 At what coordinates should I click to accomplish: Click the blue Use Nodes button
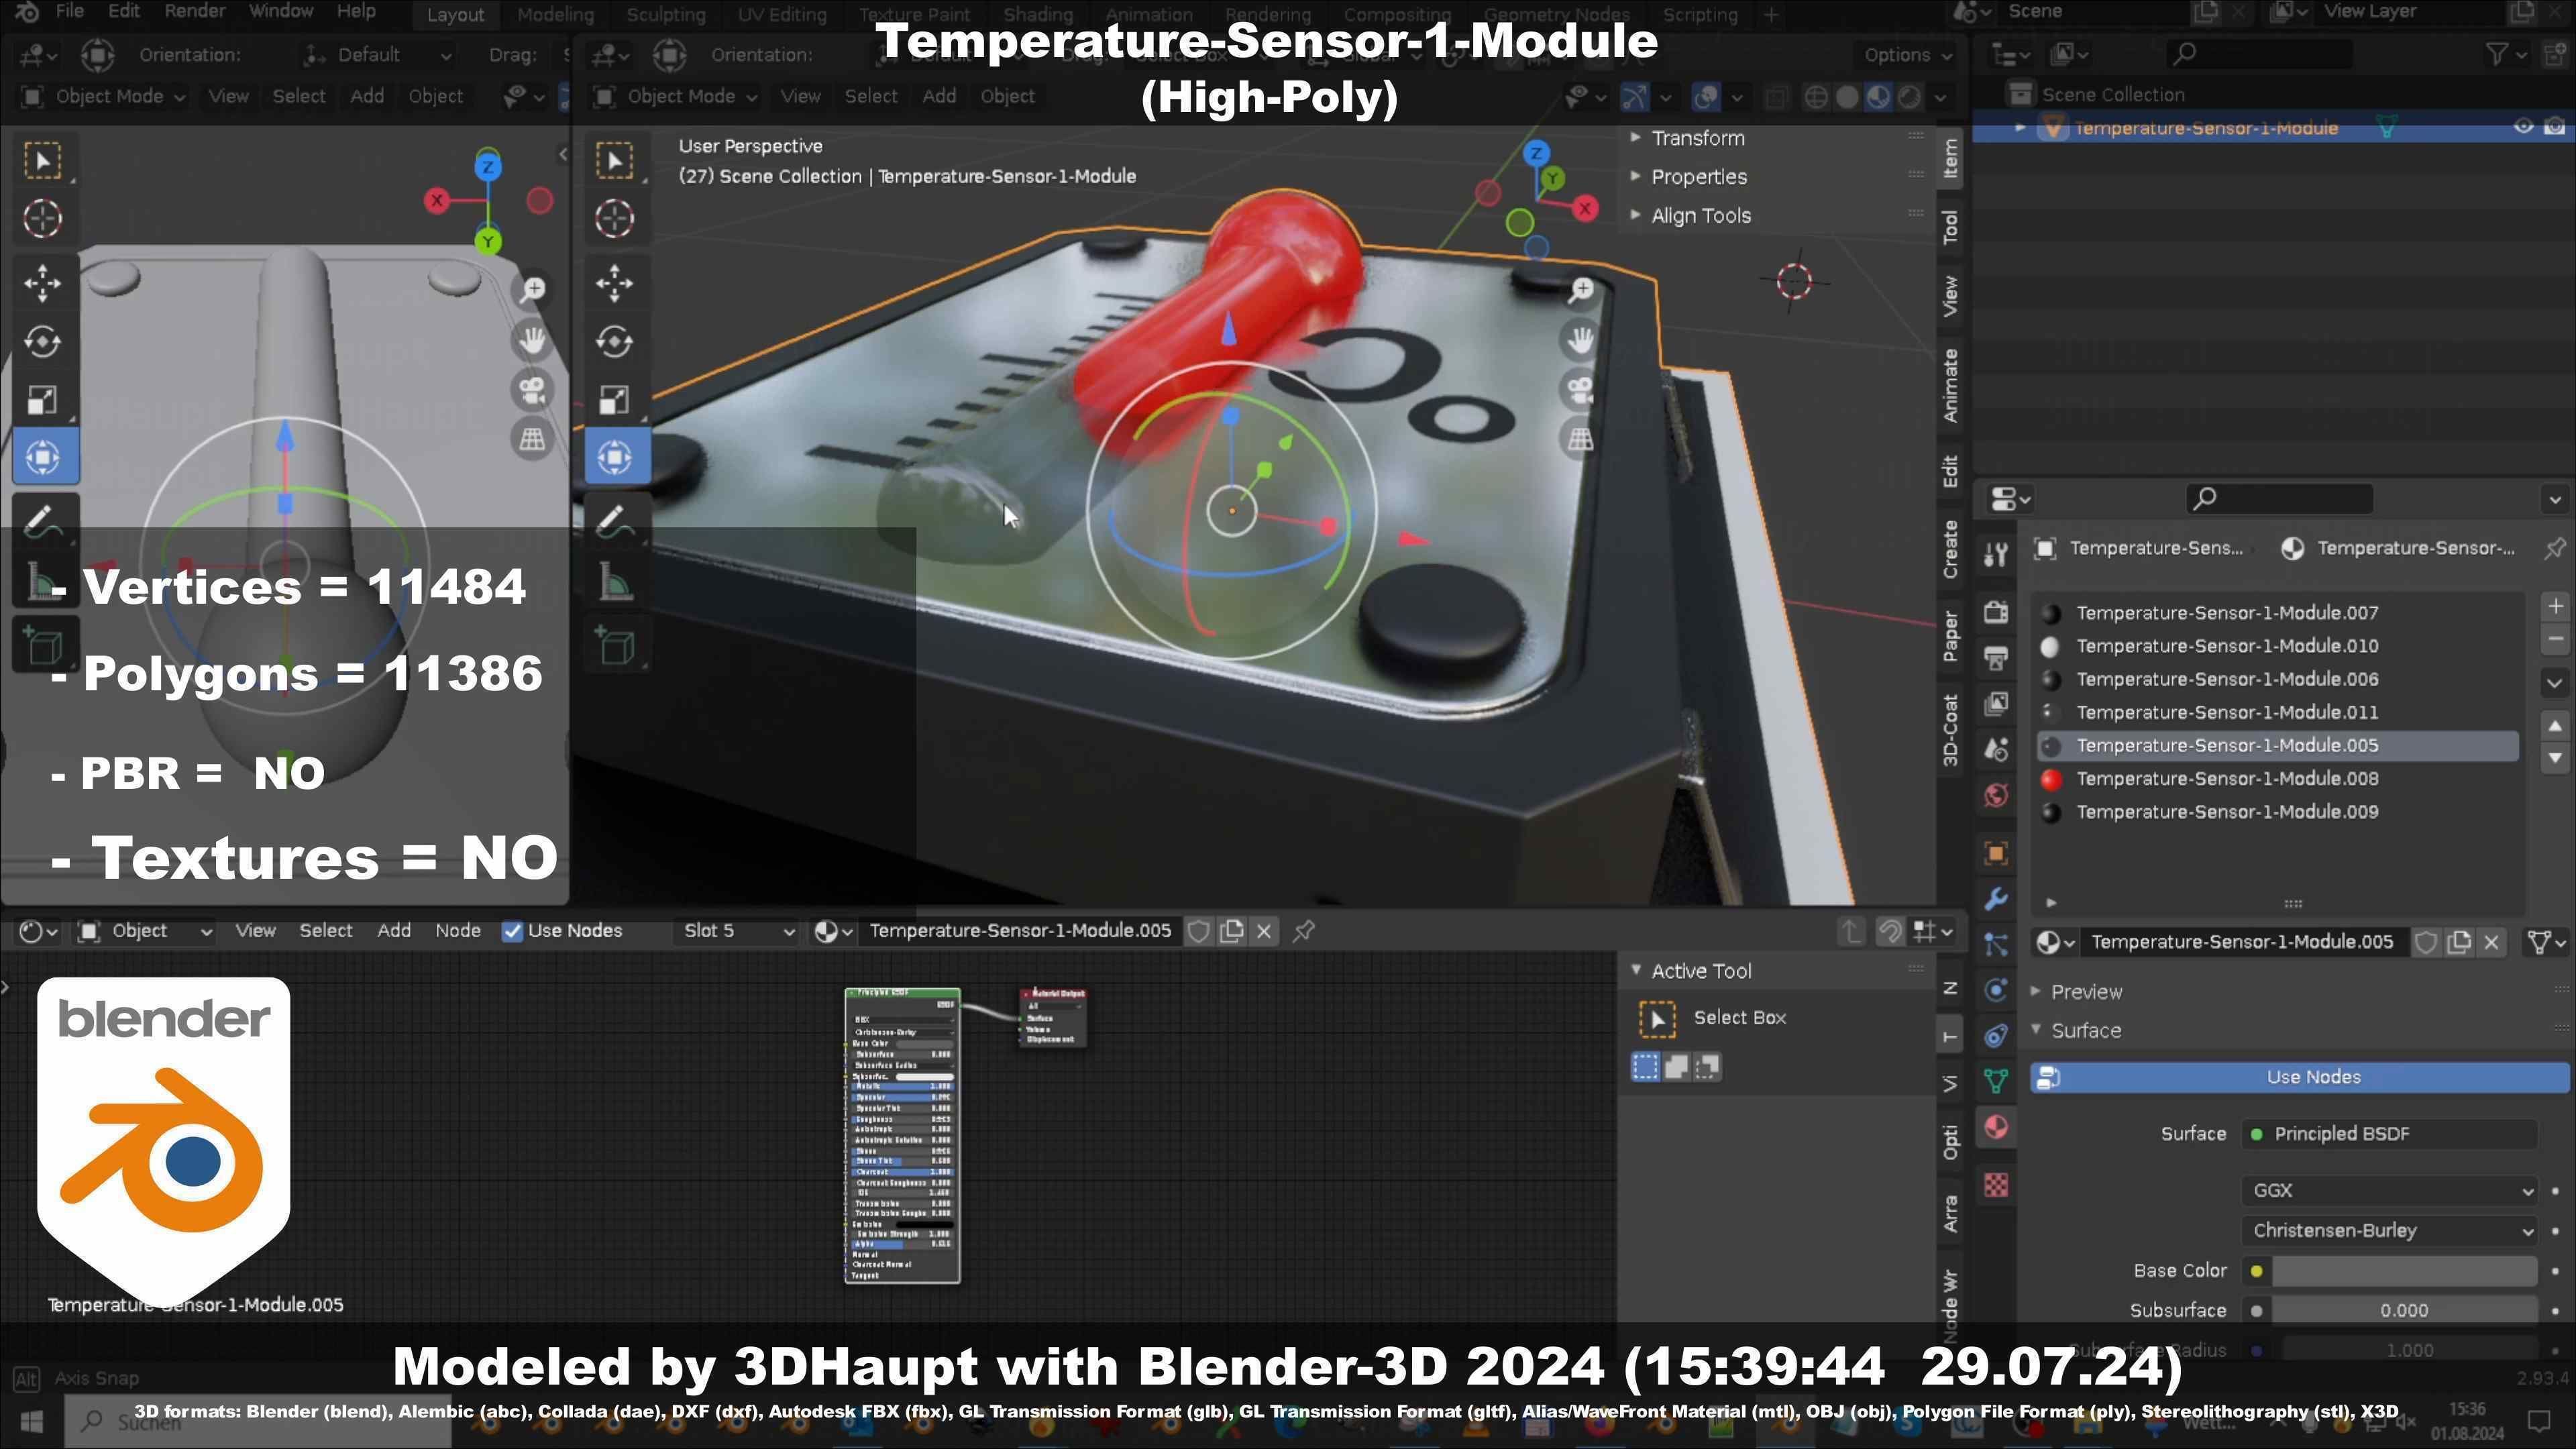tap(2299, 1078)
